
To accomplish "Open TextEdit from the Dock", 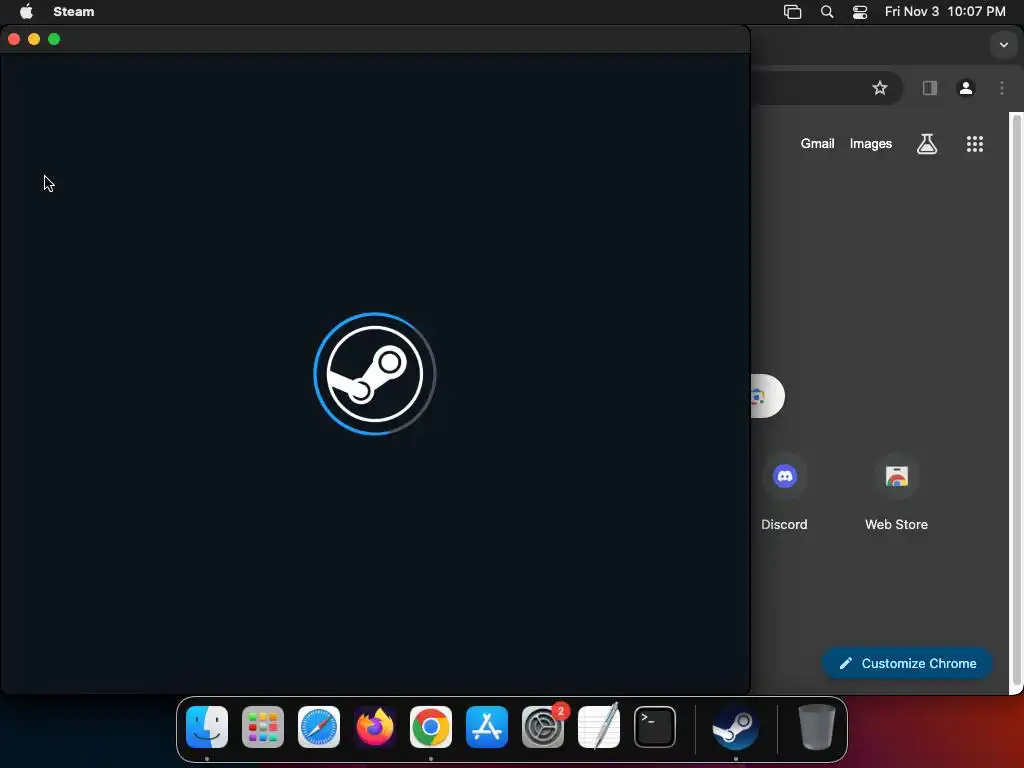I will point(599,727).
